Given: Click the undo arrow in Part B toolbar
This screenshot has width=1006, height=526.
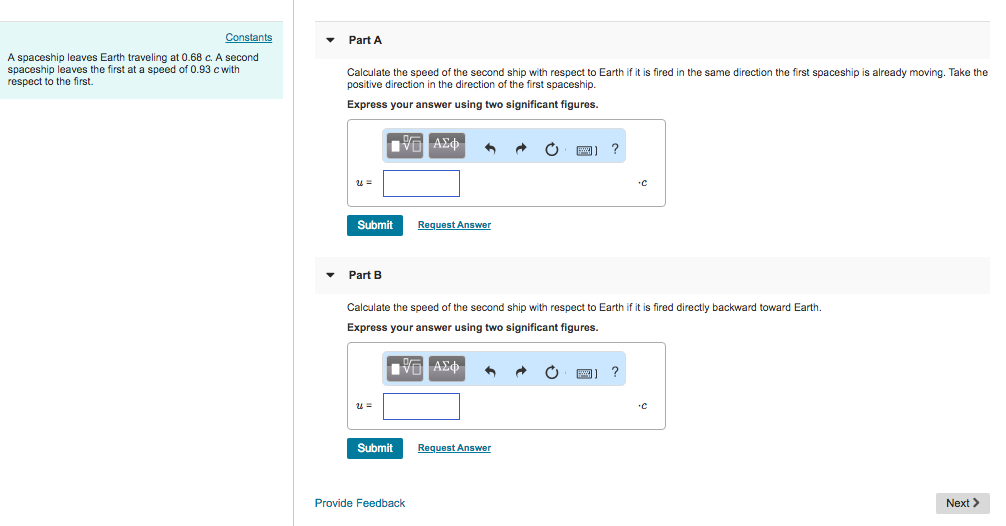Looking at the screenshot, I should (x=491, y=373).
